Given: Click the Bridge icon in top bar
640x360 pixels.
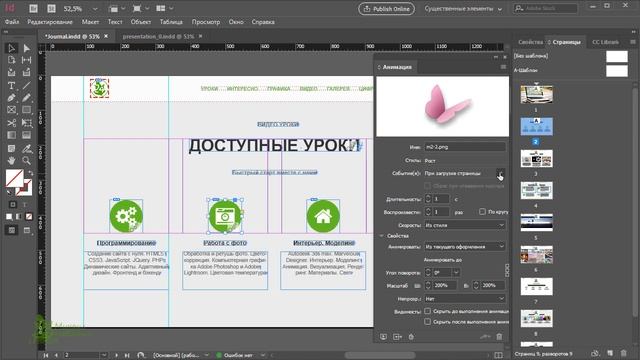Looking at the screenshot, I should [x=33, y=9].
